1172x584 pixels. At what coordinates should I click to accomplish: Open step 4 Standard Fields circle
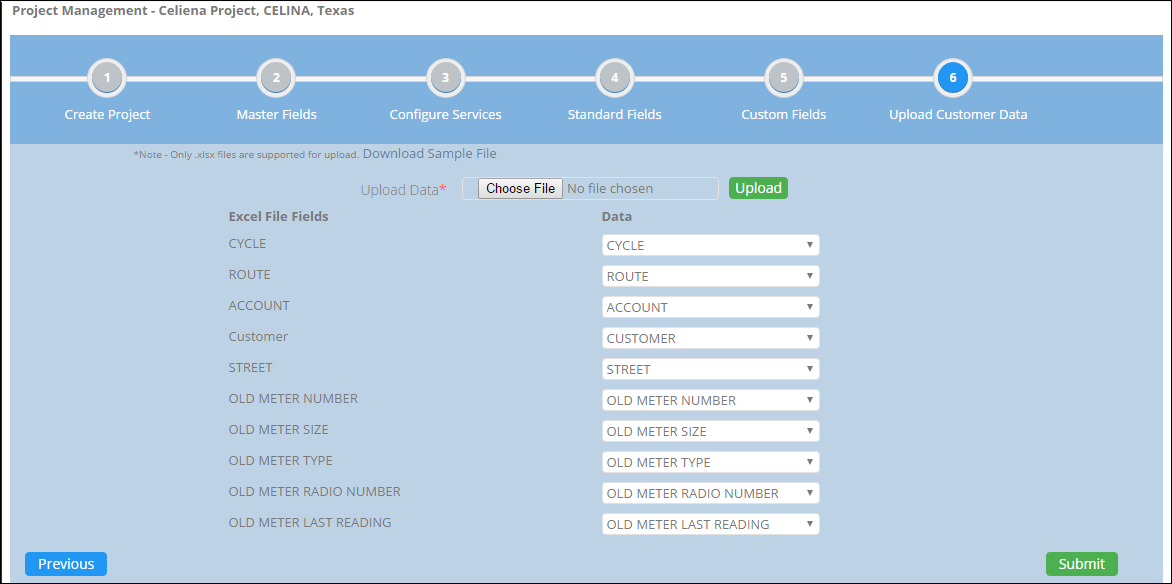[614, 77]
